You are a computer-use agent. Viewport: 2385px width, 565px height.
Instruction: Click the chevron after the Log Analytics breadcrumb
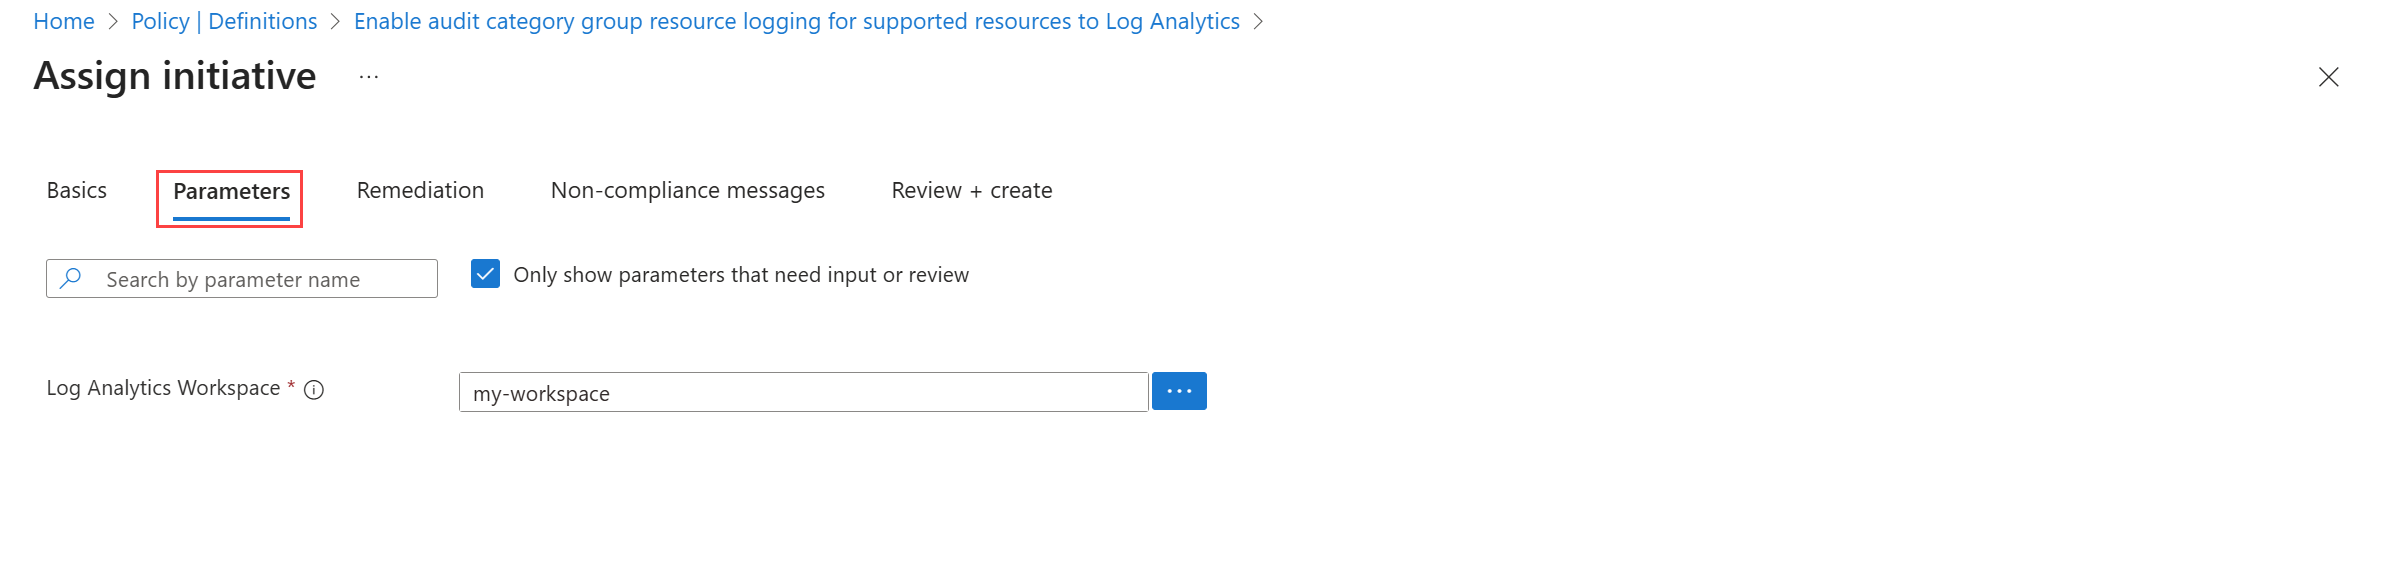1258,22
